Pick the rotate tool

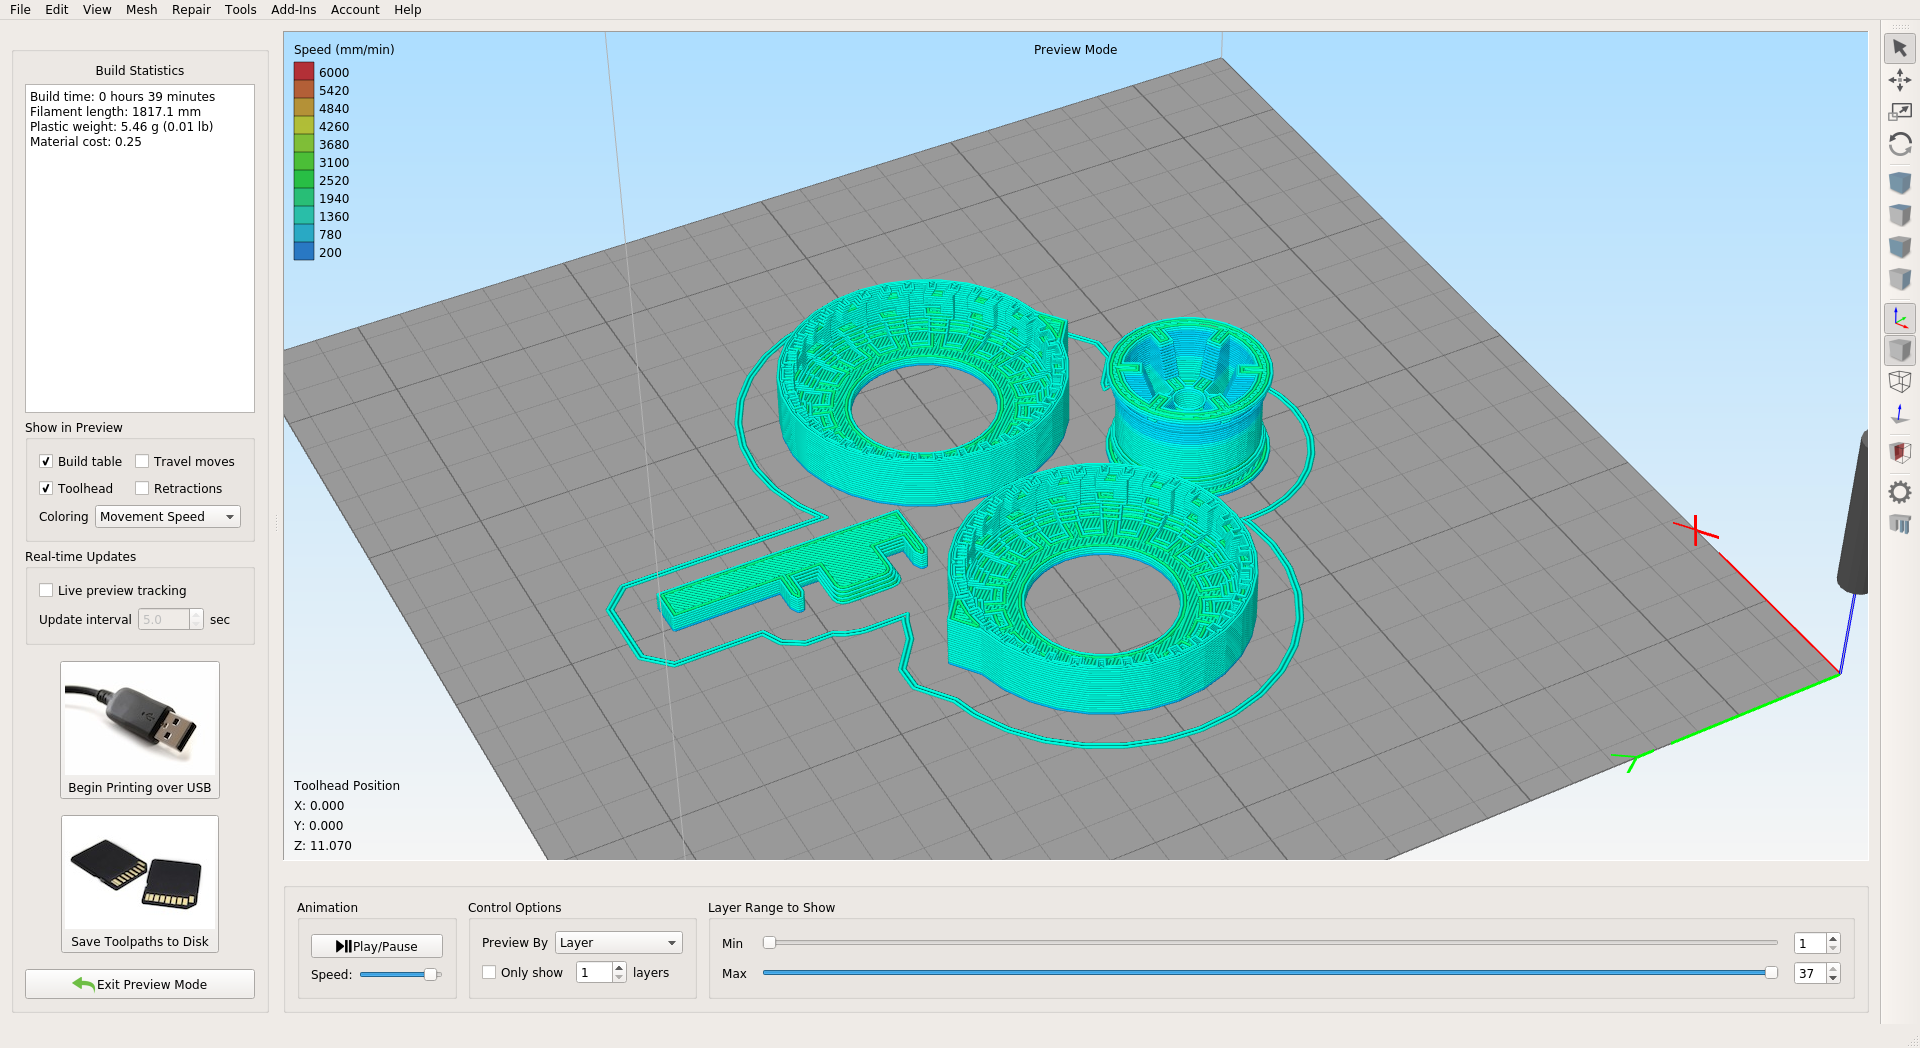click(x=1900, y=144)
